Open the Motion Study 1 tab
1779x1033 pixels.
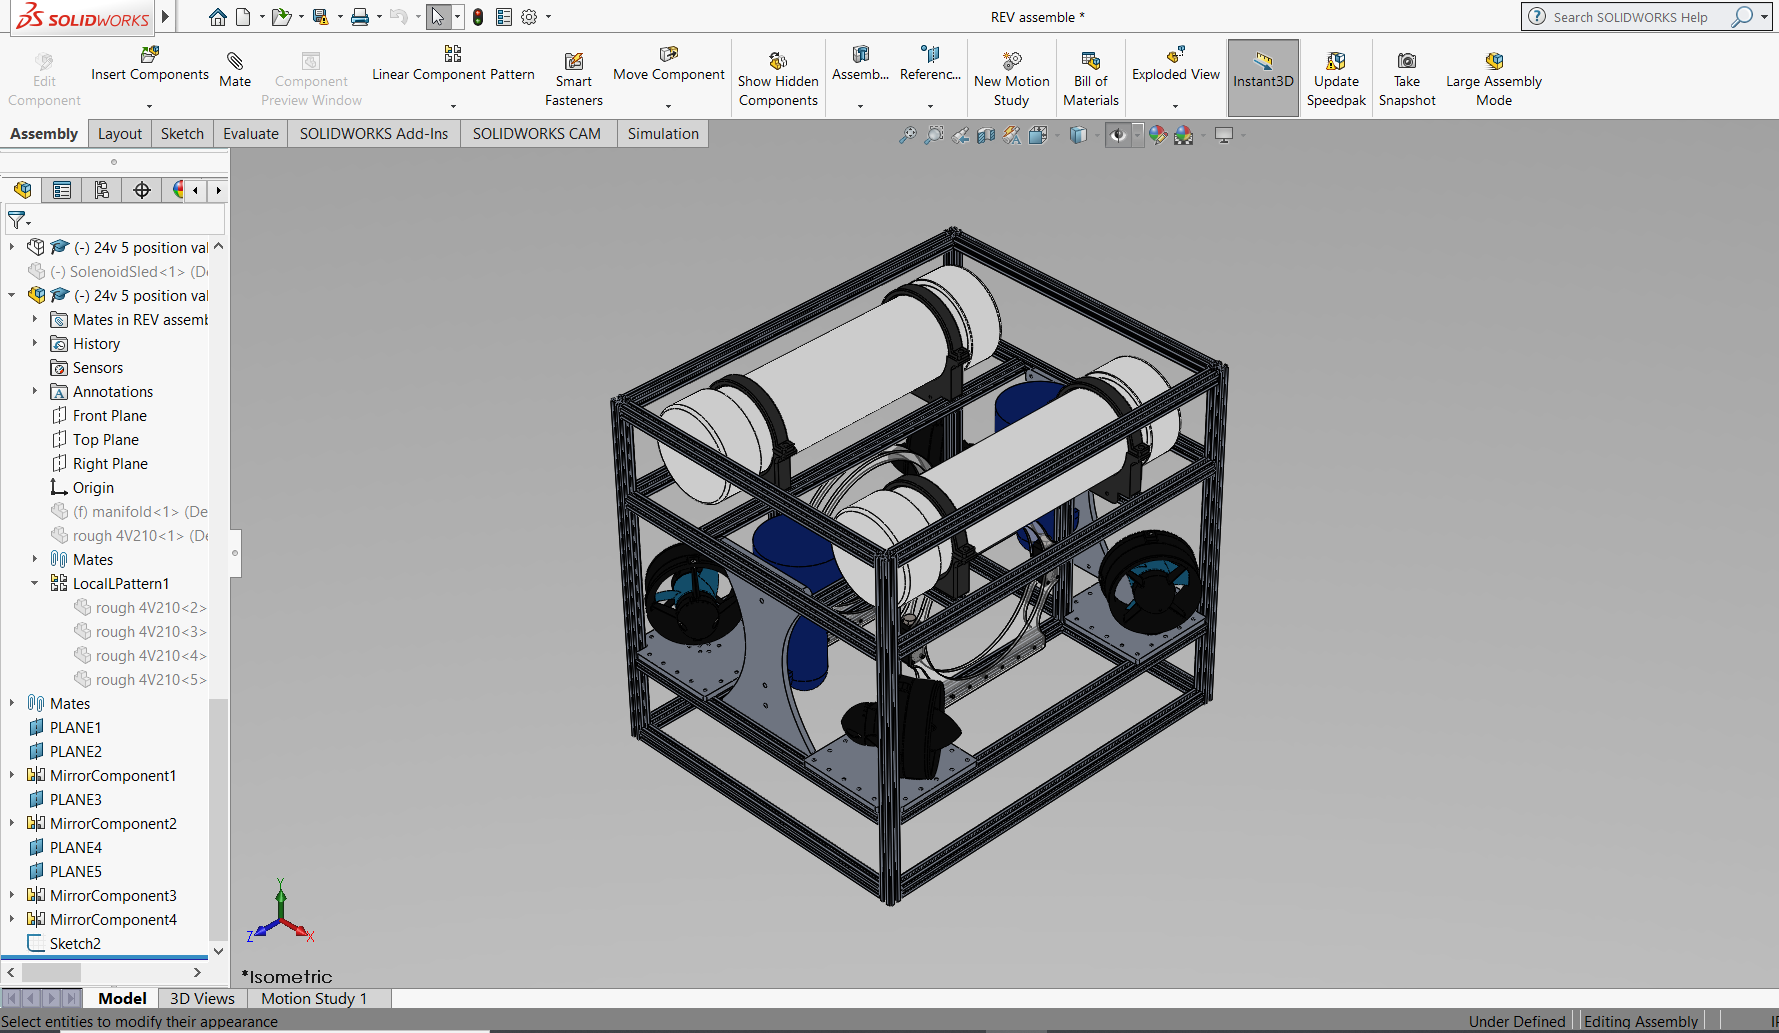[x=314, y=998]
